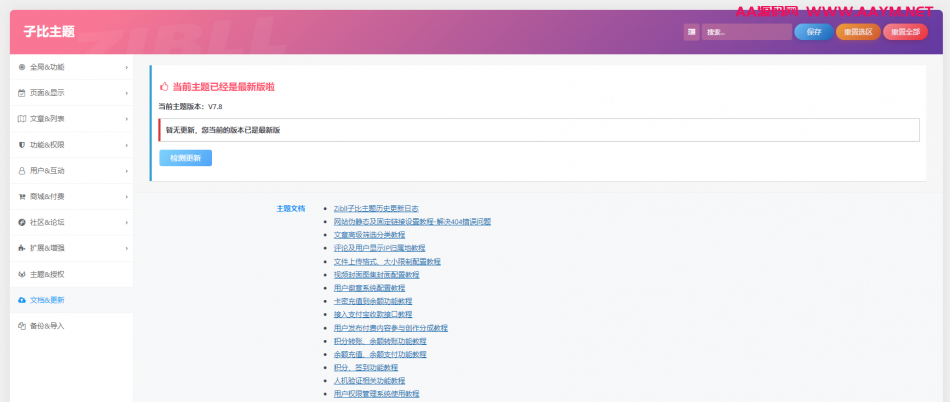Click the cart icon beside 商城&付费
Viewport: 950px width, 402px height.
tap(22, 197)
